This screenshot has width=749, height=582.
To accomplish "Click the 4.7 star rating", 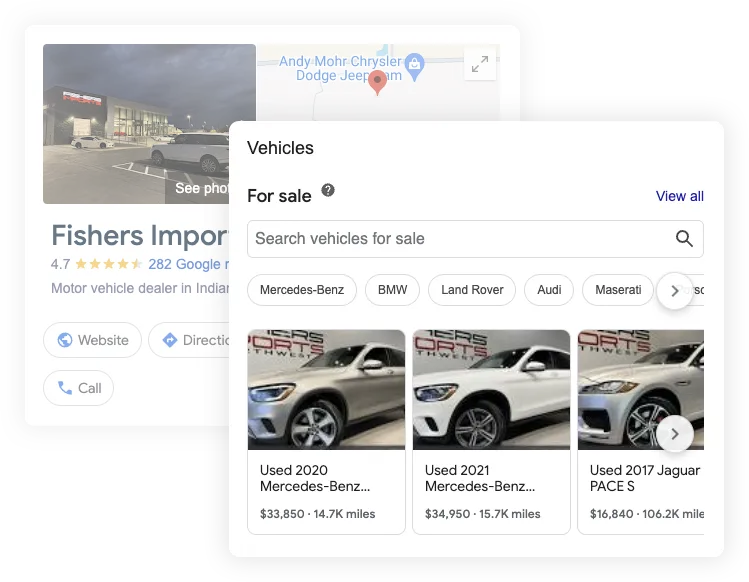I will [x=96, y=264].
